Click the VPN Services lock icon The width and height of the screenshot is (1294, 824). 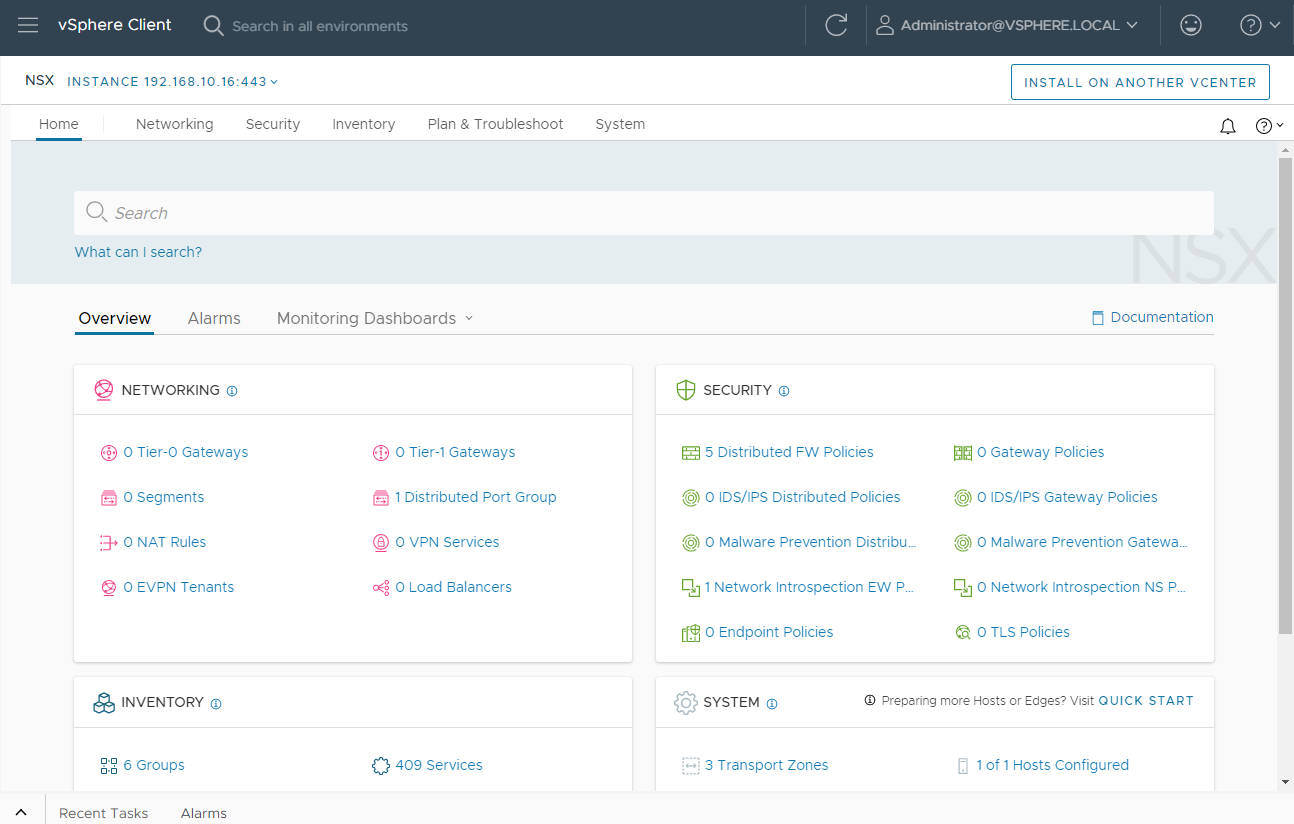point(381,543)
